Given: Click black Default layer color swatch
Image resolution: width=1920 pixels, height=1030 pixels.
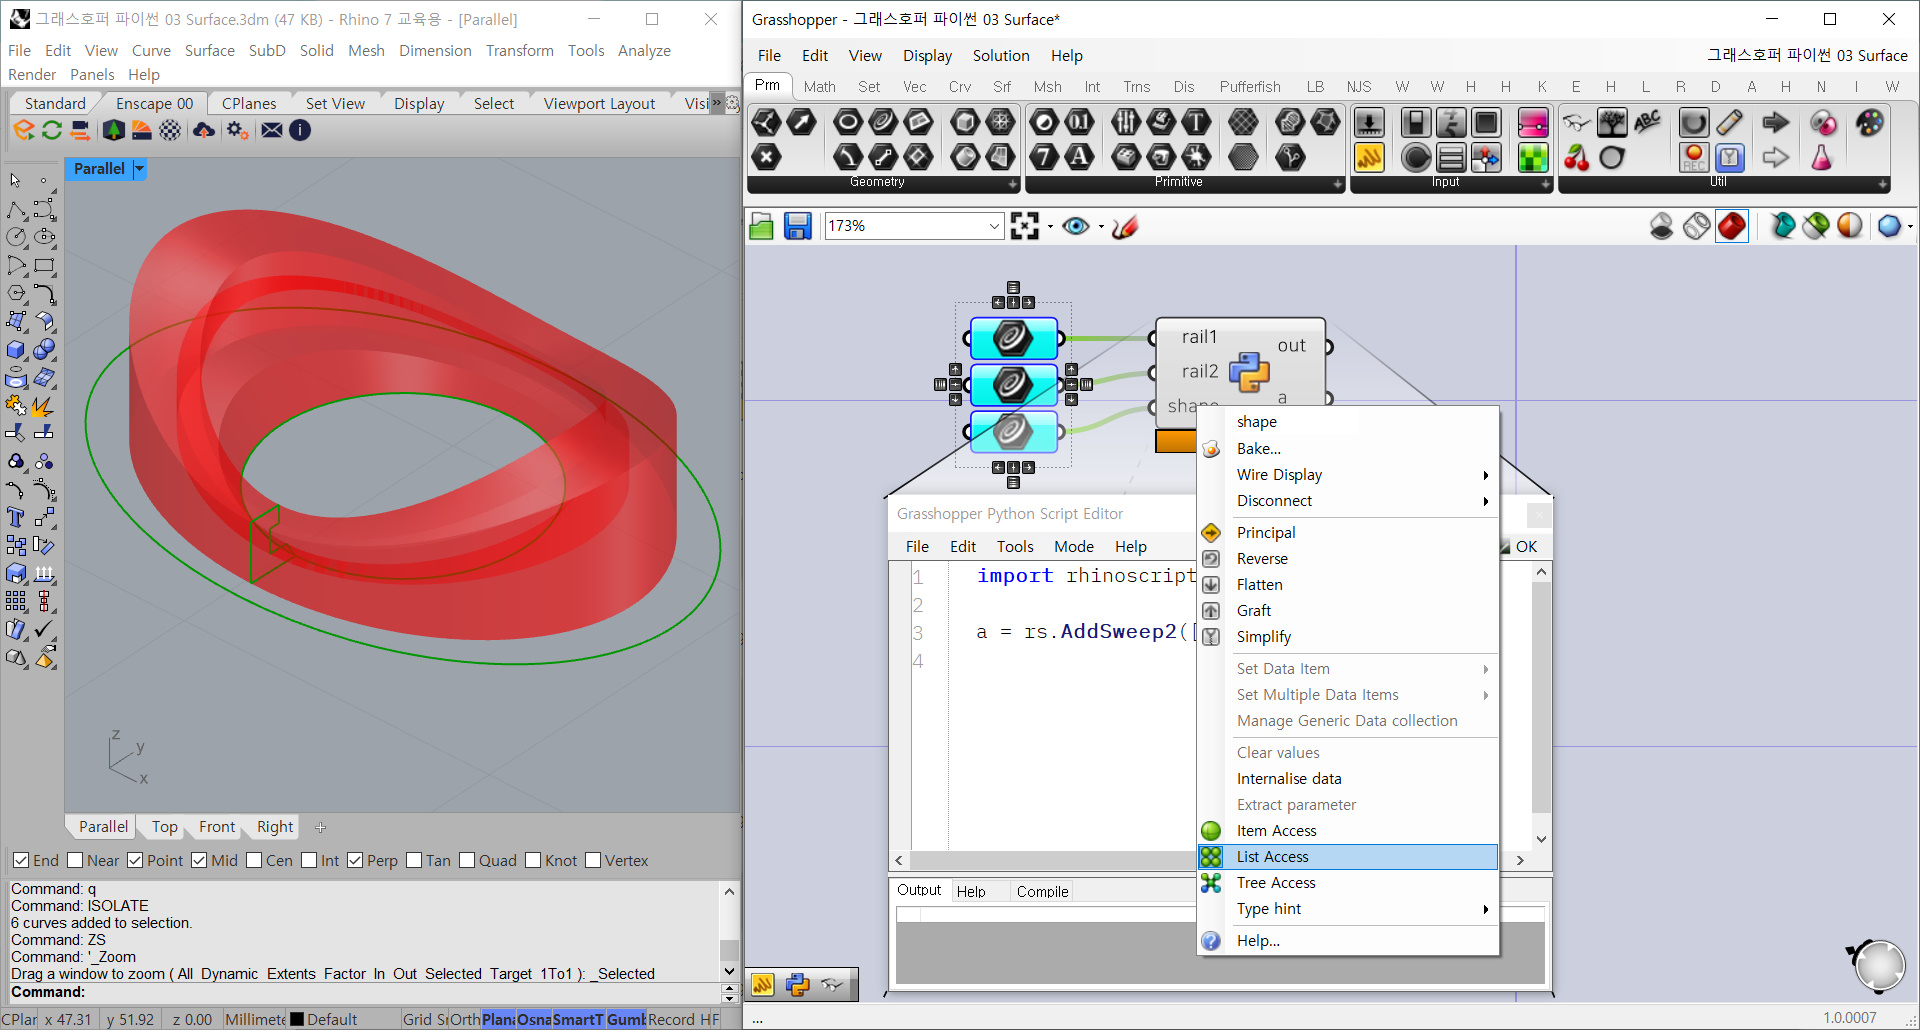Looking at the screenshot, I should (x=296, y=1020).
